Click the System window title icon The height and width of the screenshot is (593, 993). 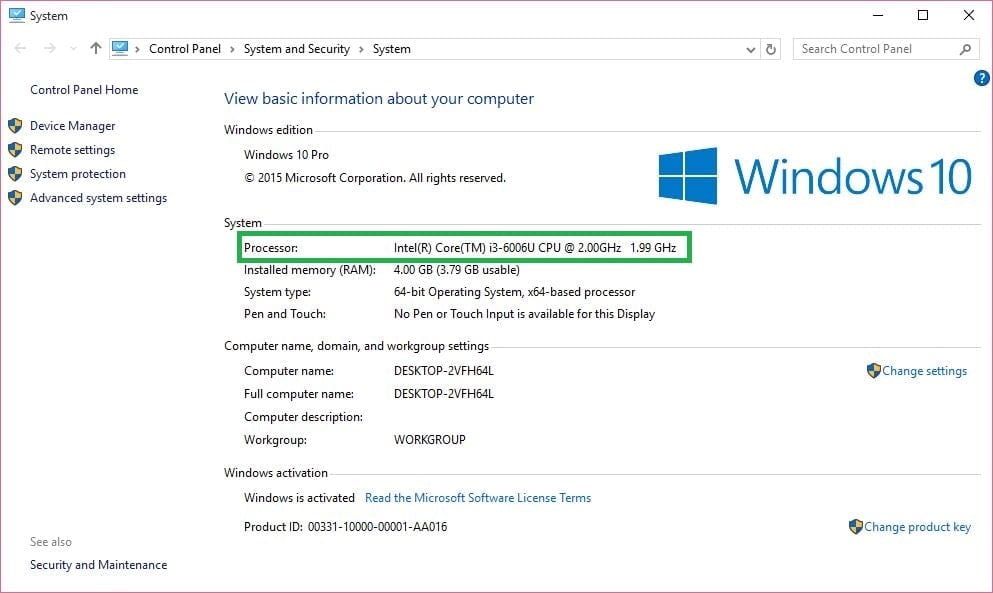tap(16, 15)
